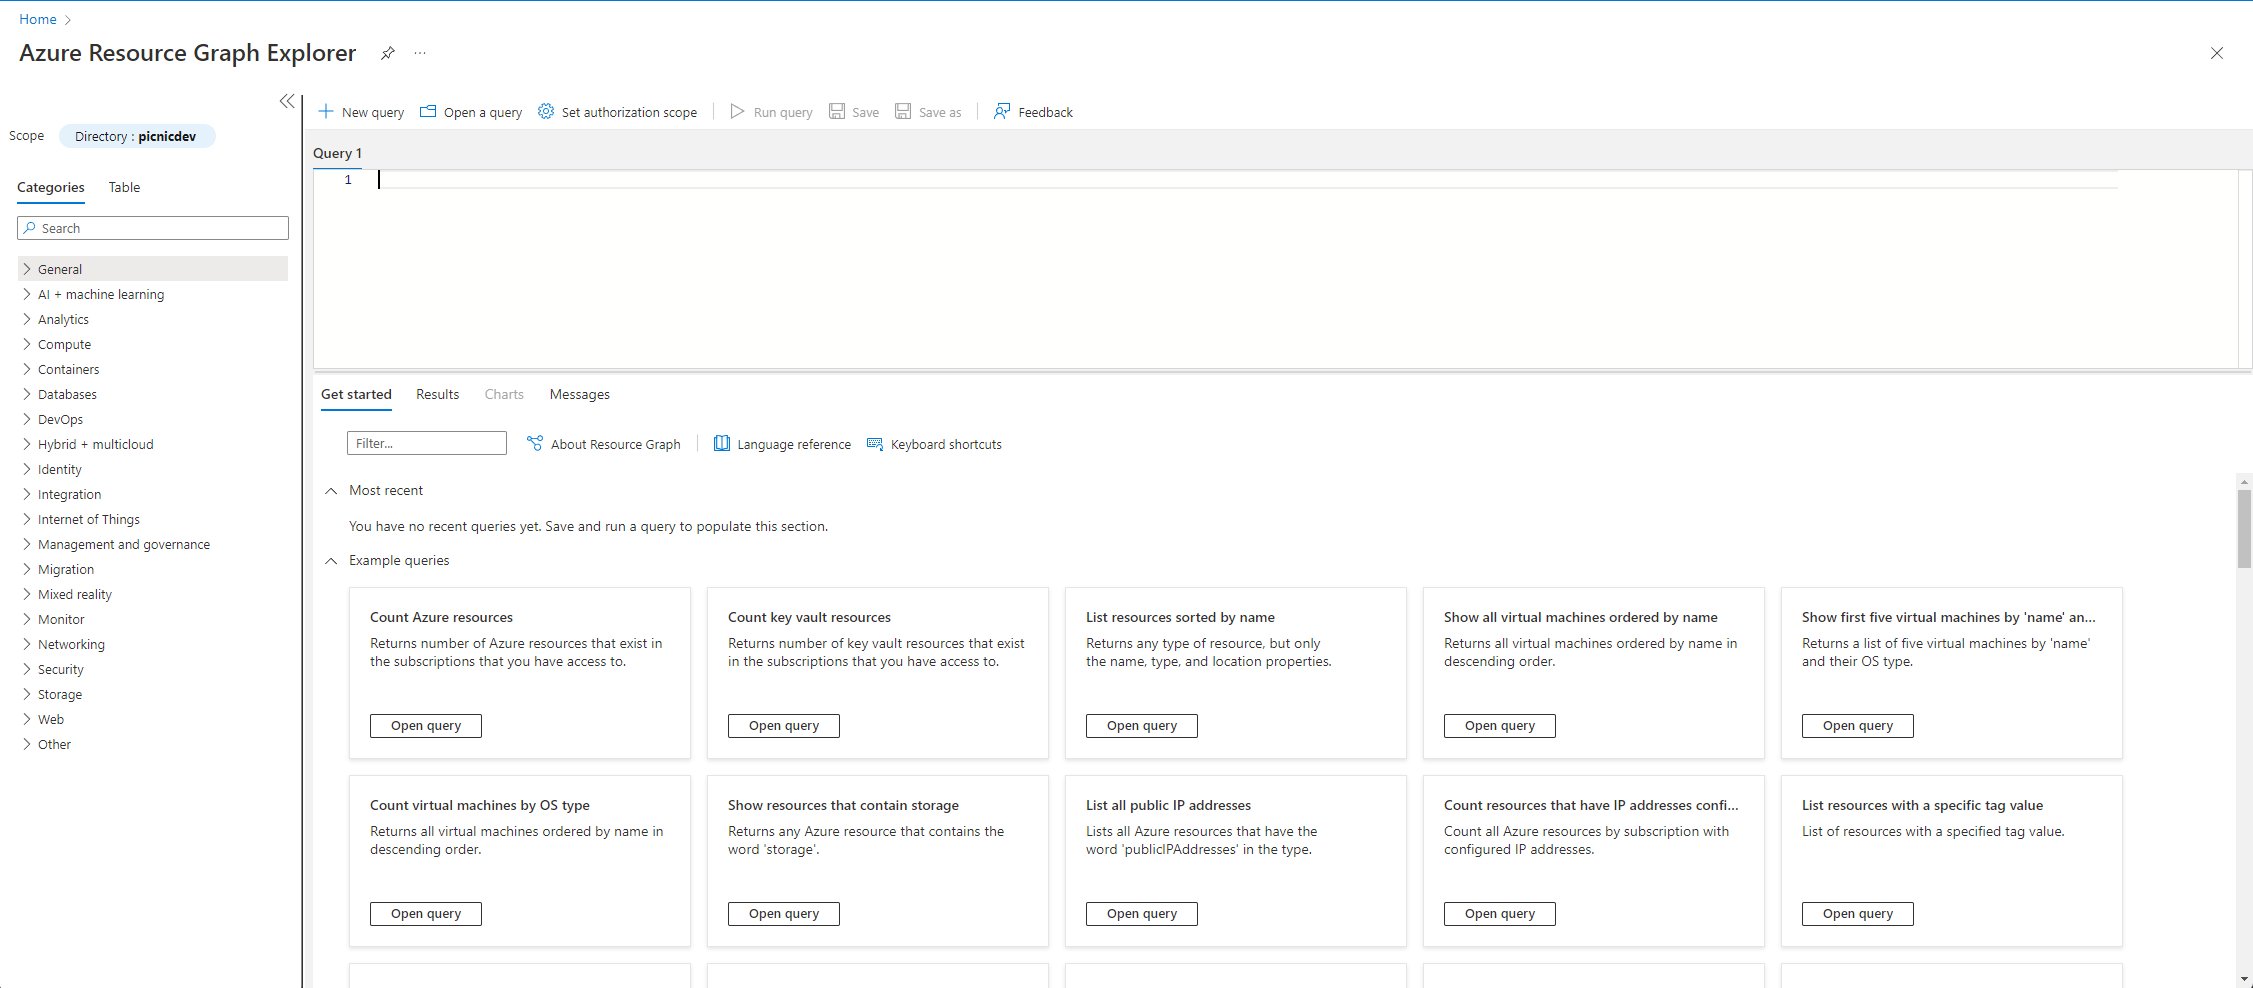
Task: Open query for List all public IP addresses
Action: [x=1142, y=914]
